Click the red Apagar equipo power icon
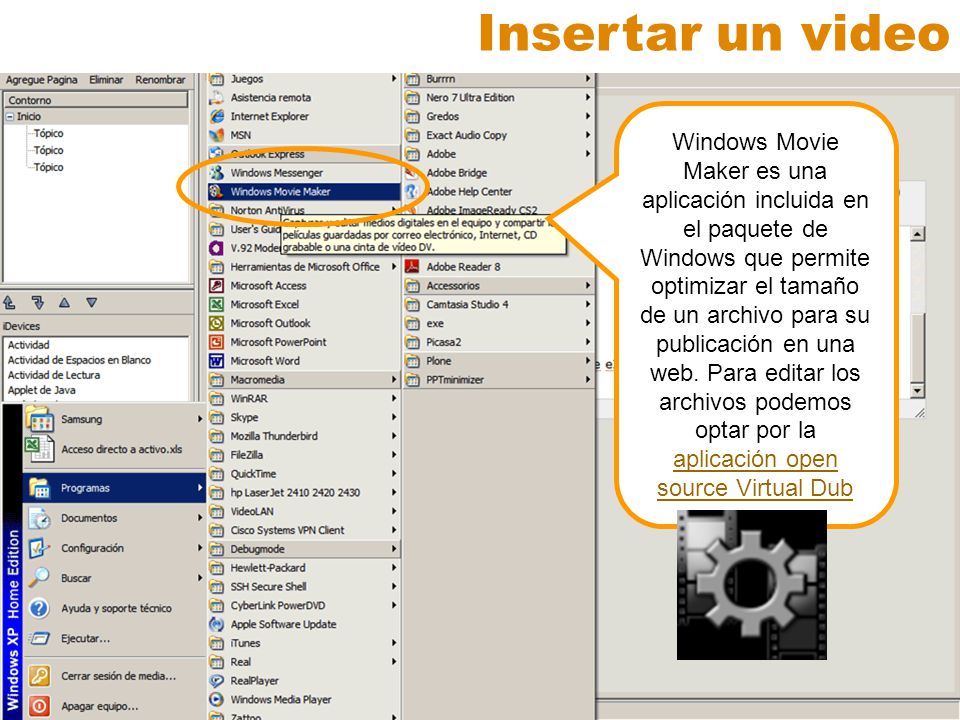This screenshot has height=720, width=960. 39,706
